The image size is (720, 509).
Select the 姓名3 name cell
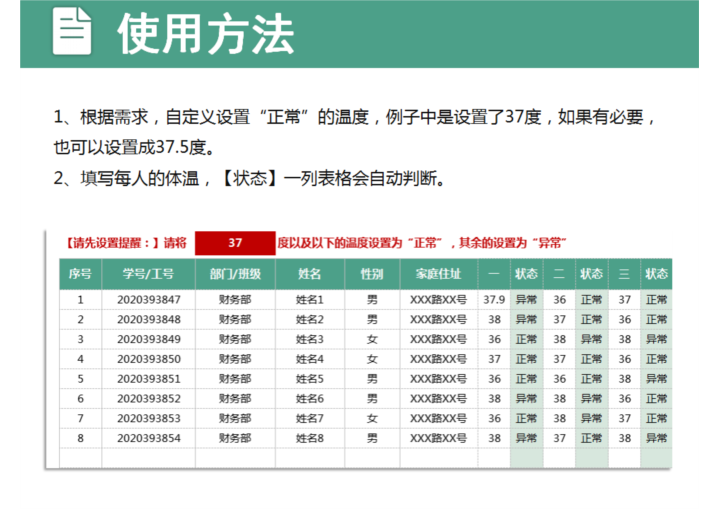coord(310,339)
